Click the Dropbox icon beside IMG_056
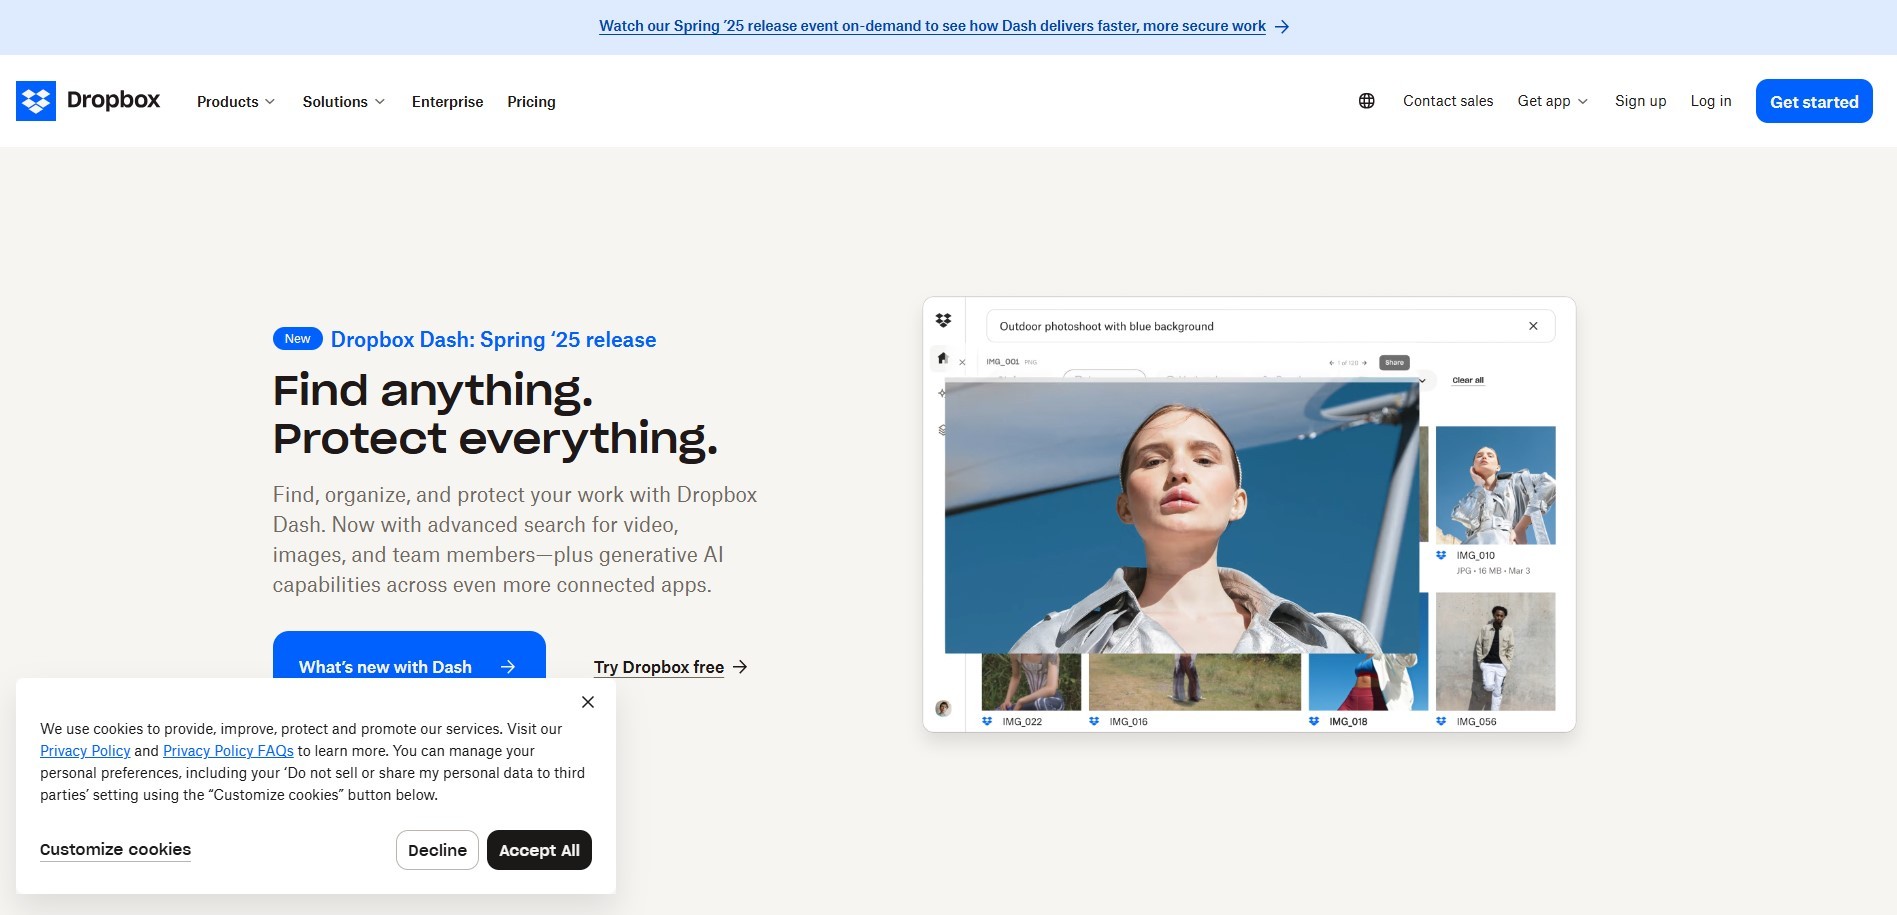The height and width of the screenshot is (915, 1897). 1441,721
